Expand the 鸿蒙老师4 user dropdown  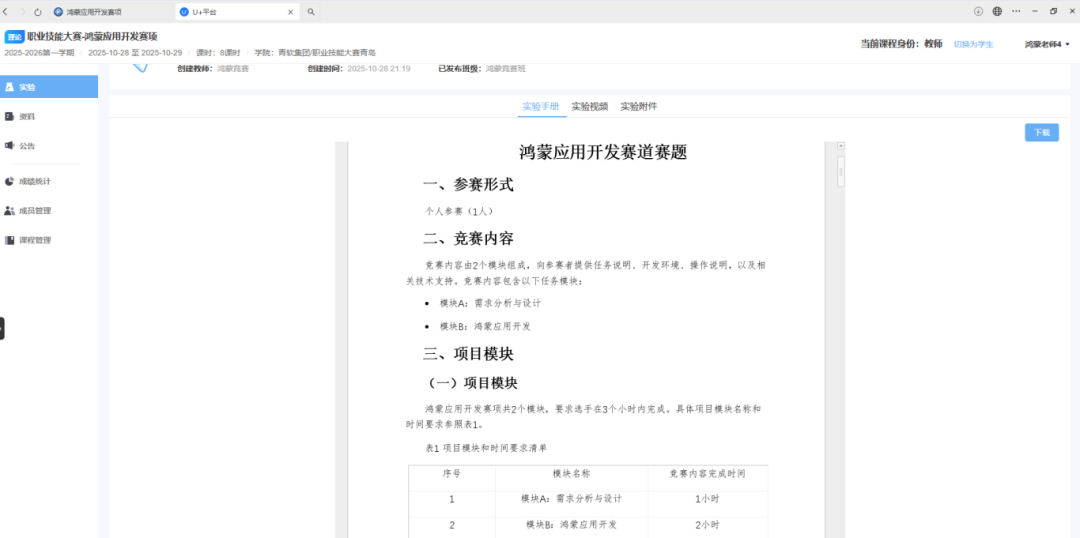(x=1047, y=44)
